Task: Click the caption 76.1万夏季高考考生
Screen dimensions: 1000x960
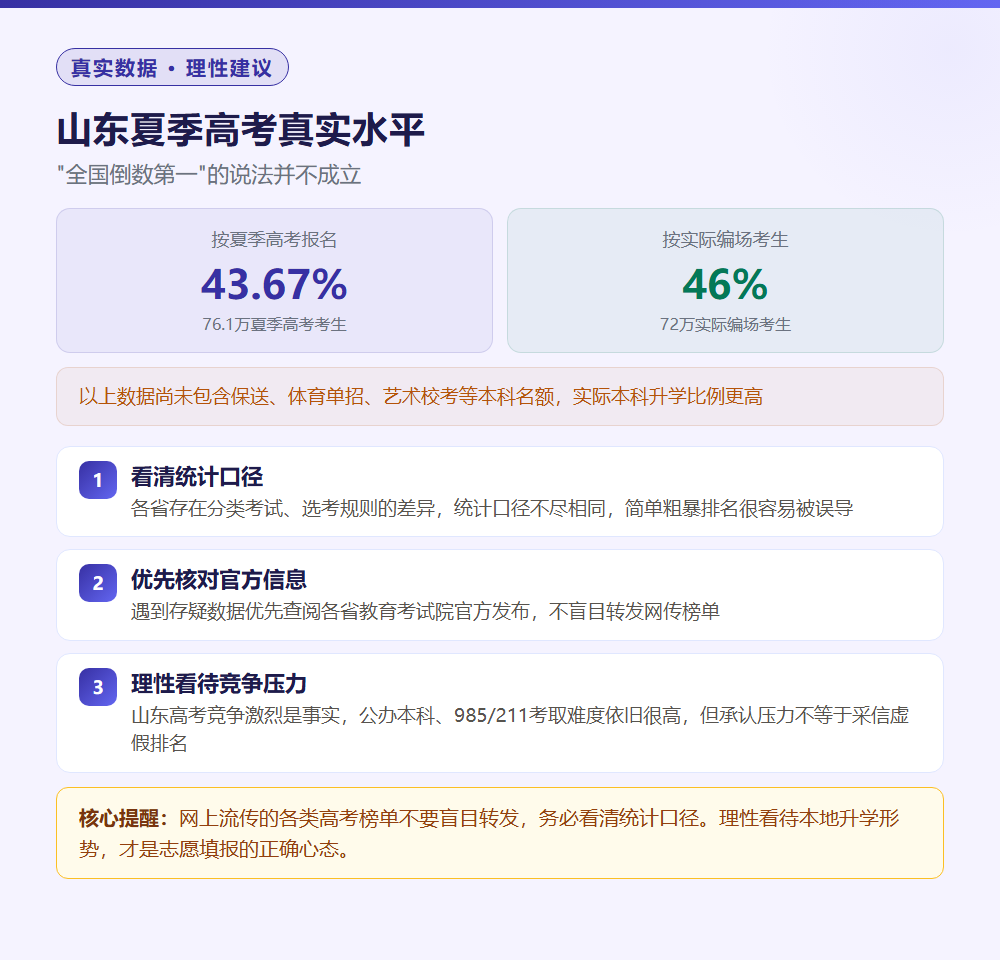Action: [x=274, y=324]
